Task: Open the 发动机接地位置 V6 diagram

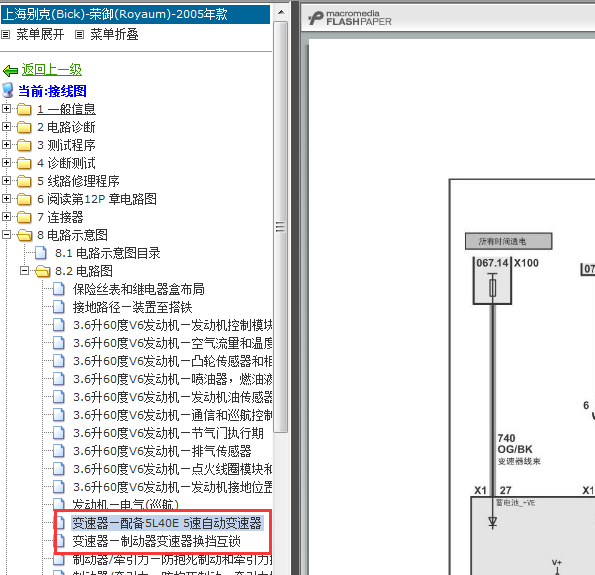Action: pos(173,488)
